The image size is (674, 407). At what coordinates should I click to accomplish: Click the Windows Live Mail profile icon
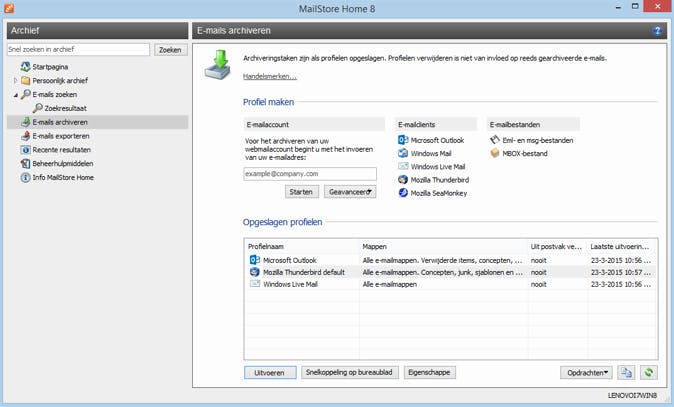255,284
